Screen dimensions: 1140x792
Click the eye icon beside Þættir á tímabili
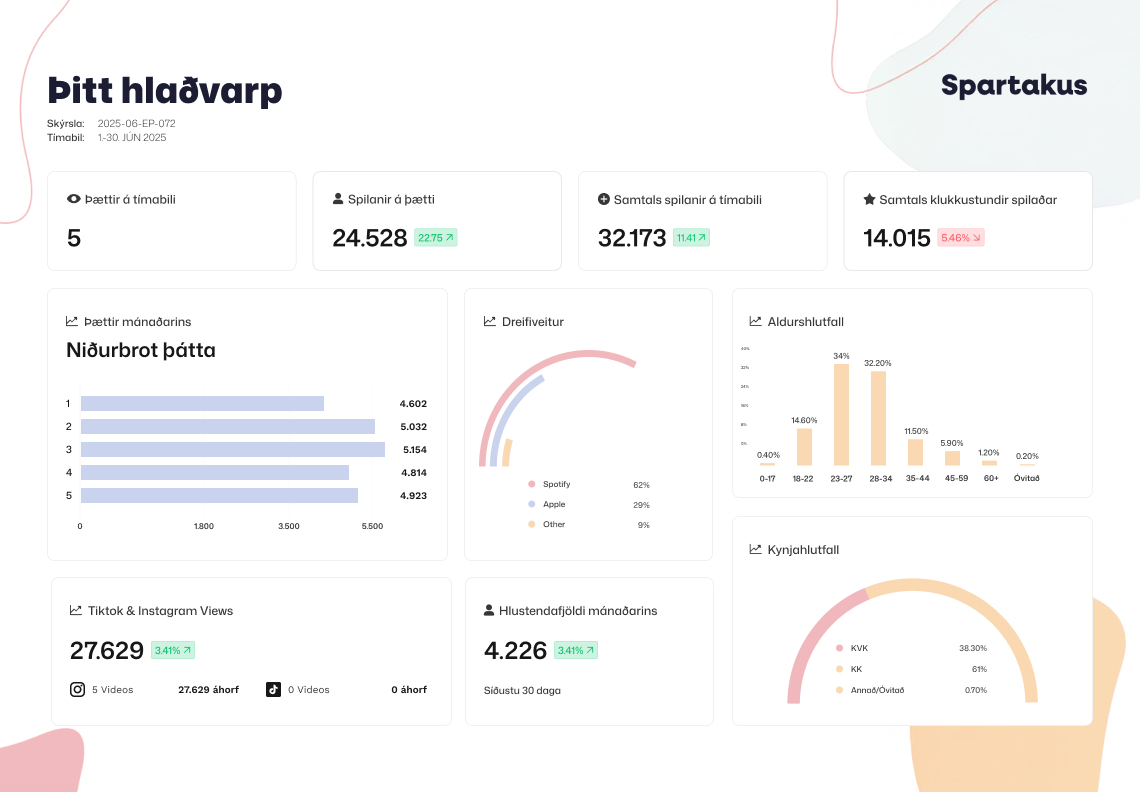click(x=73, y=199)
